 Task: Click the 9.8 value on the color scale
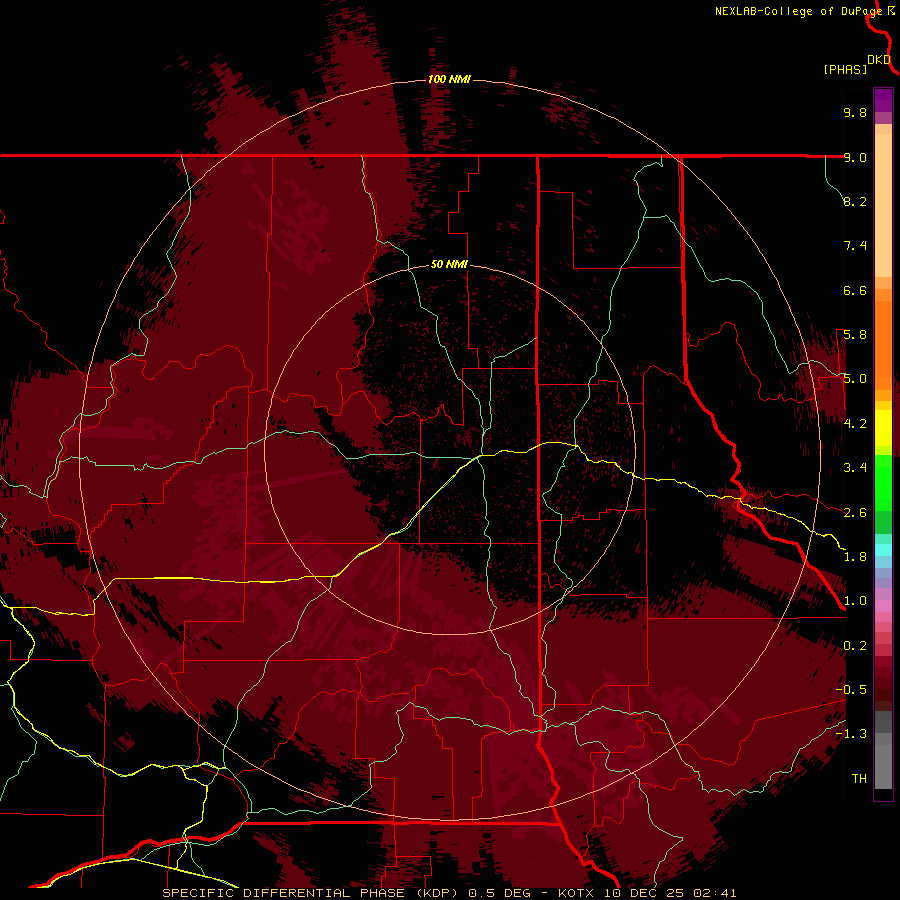855,112
